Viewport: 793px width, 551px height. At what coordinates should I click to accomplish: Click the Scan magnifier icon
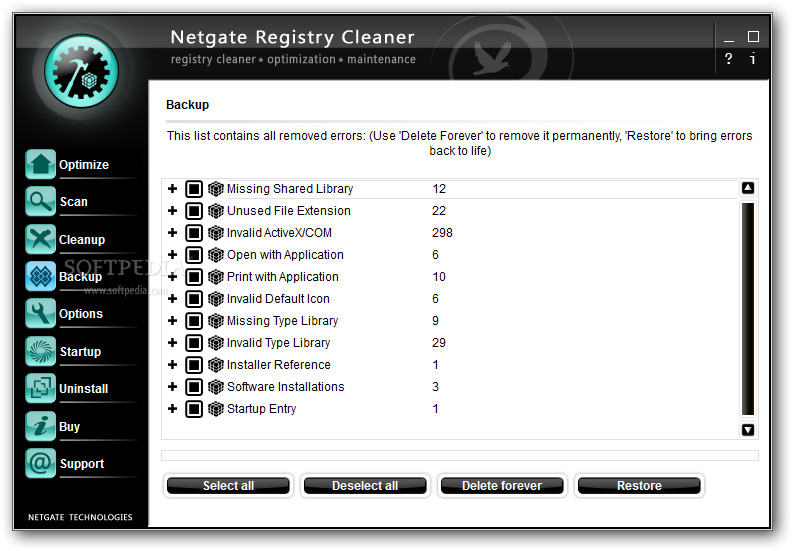coord(40,201)
